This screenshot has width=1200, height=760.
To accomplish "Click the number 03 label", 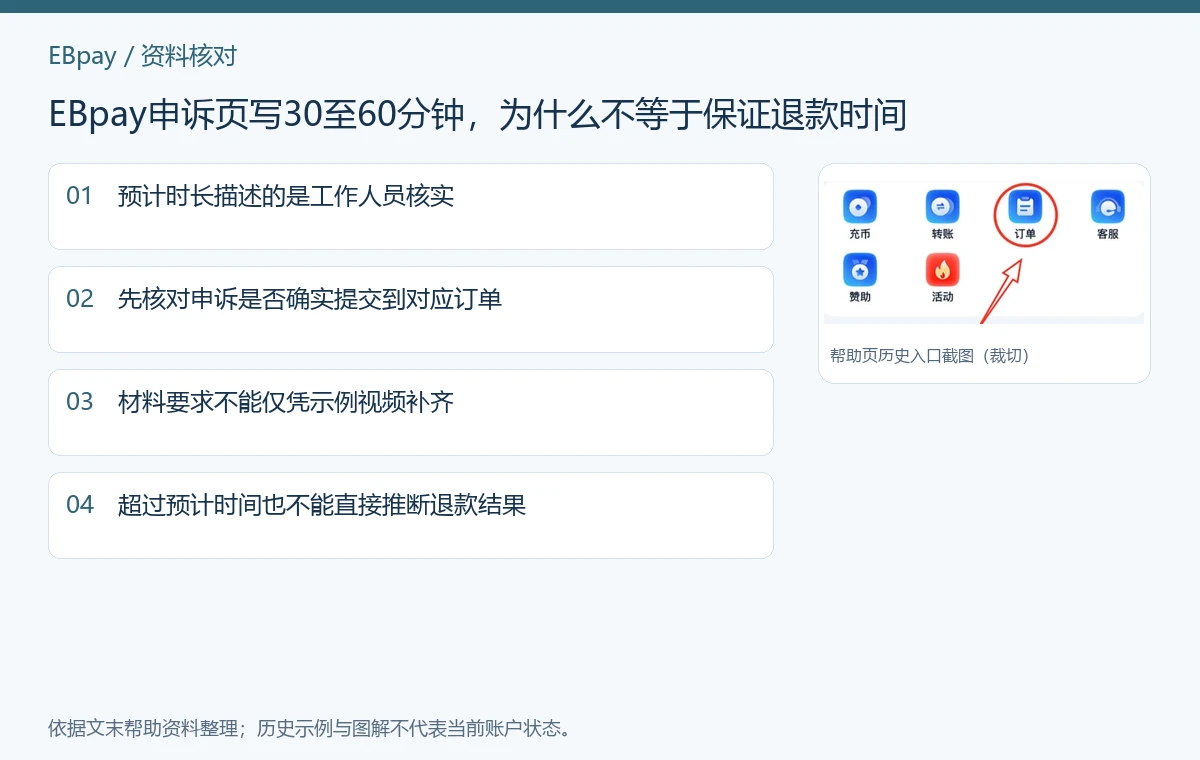I will coord(80,402).
